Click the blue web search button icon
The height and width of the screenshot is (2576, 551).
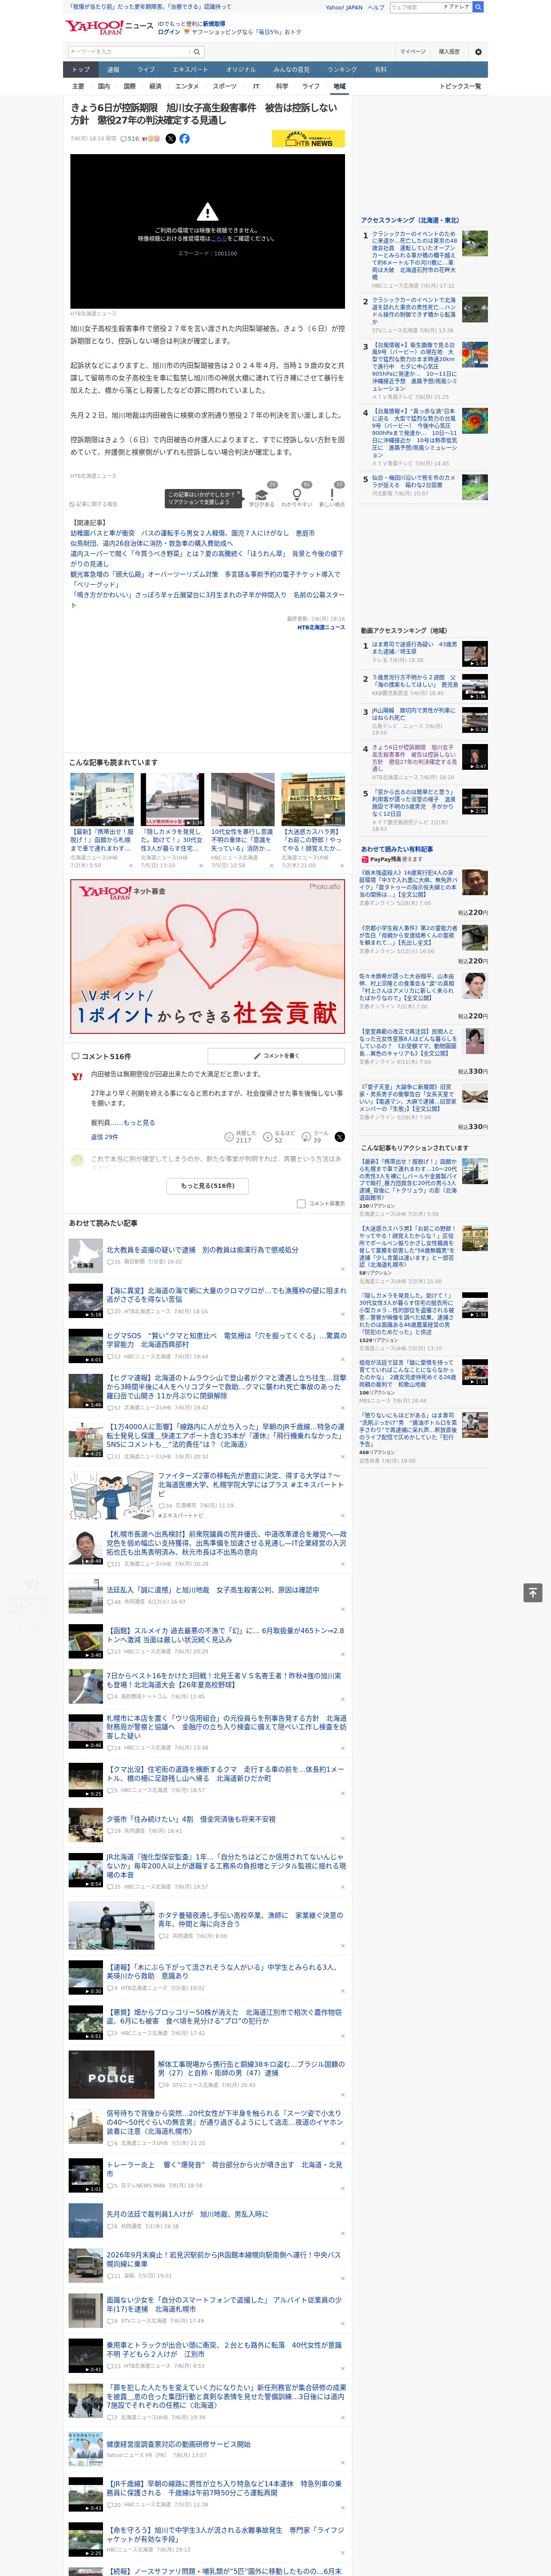coord(478,7)
